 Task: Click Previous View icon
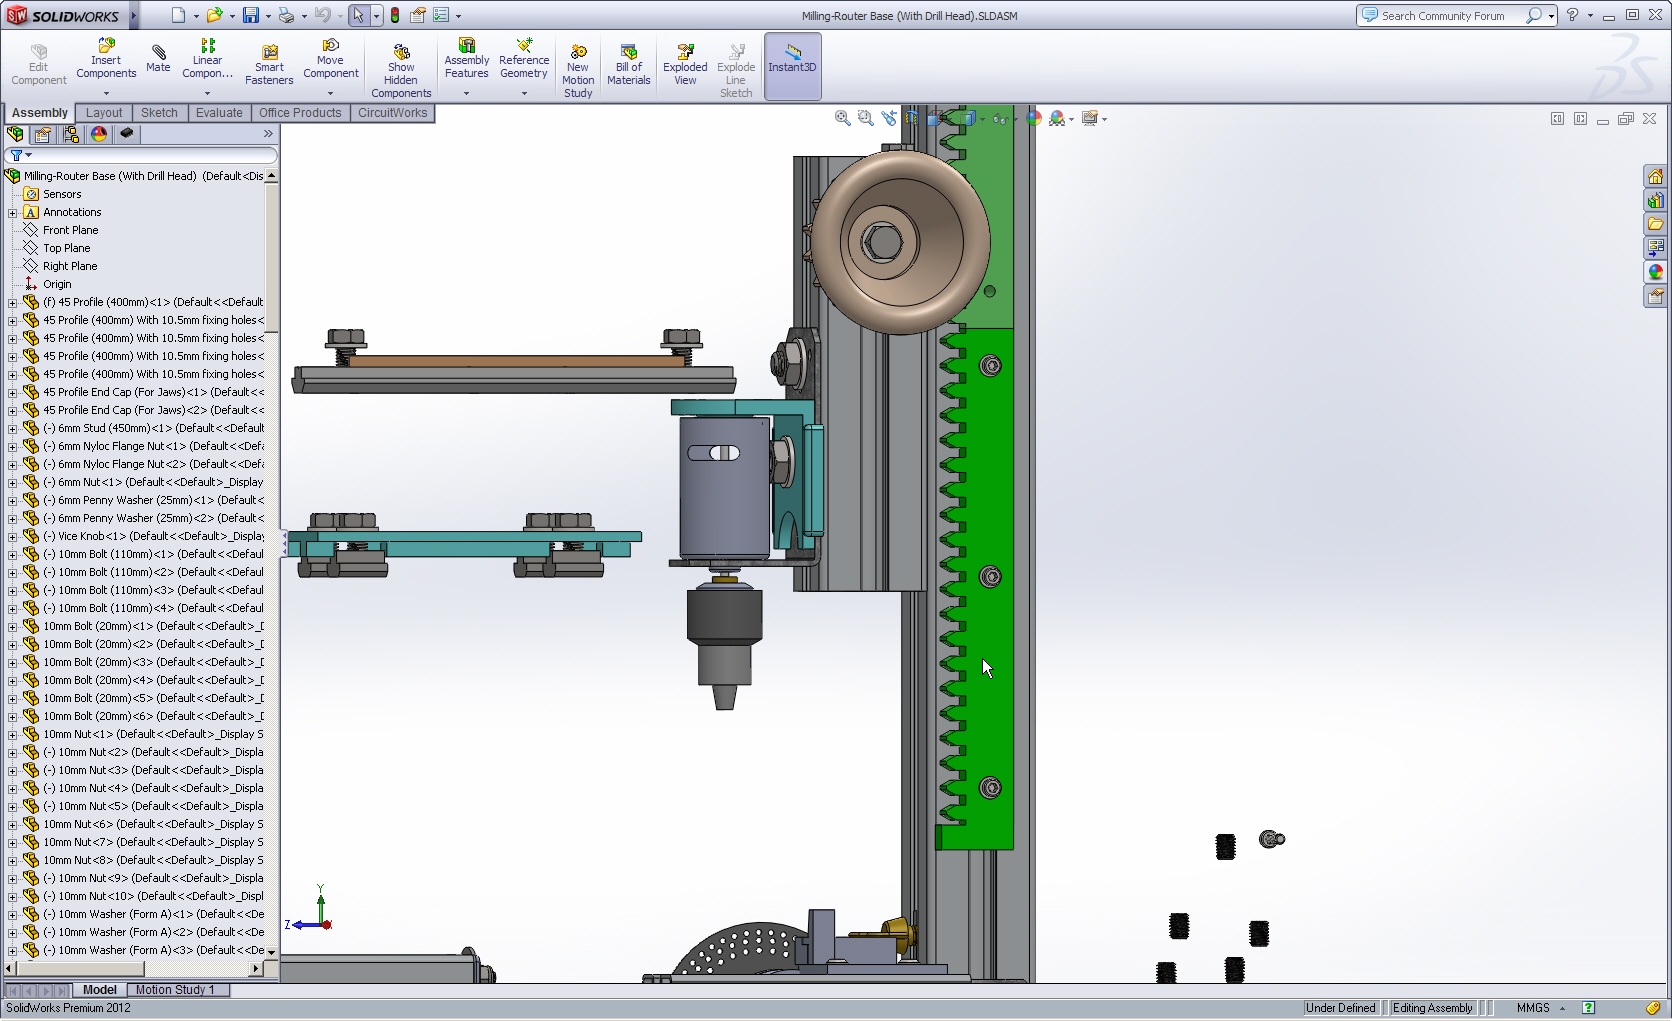pos(888,118)
